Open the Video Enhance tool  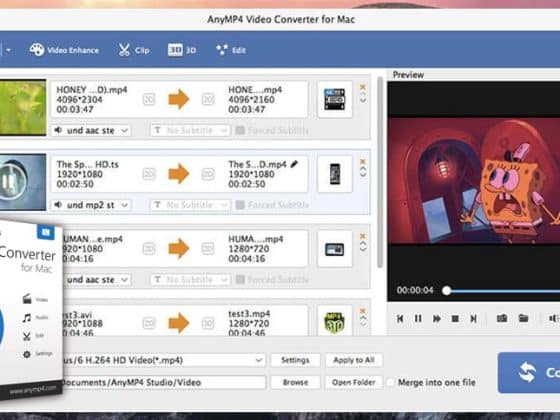(x=64, y=50)
